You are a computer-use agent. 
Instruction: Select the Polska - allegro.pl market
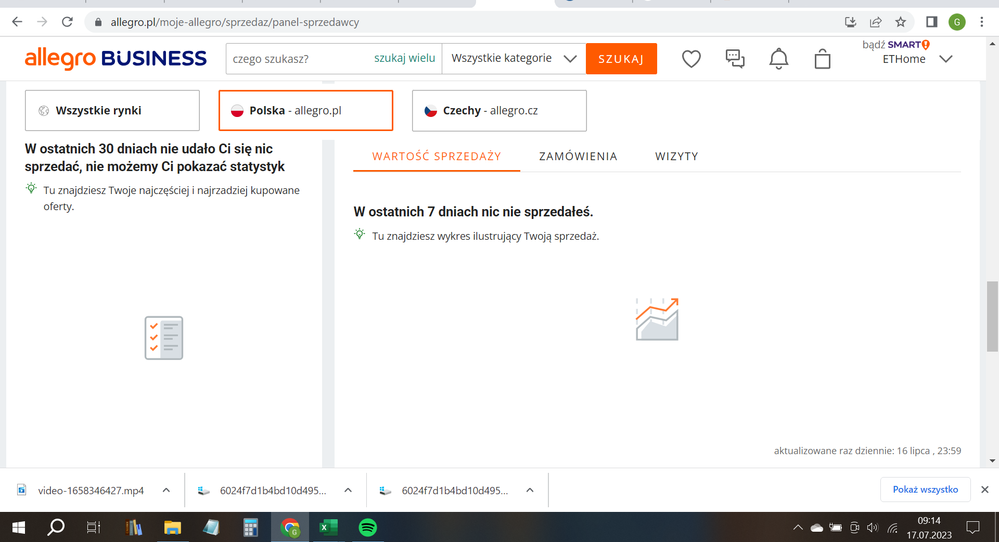coord(306,110)
